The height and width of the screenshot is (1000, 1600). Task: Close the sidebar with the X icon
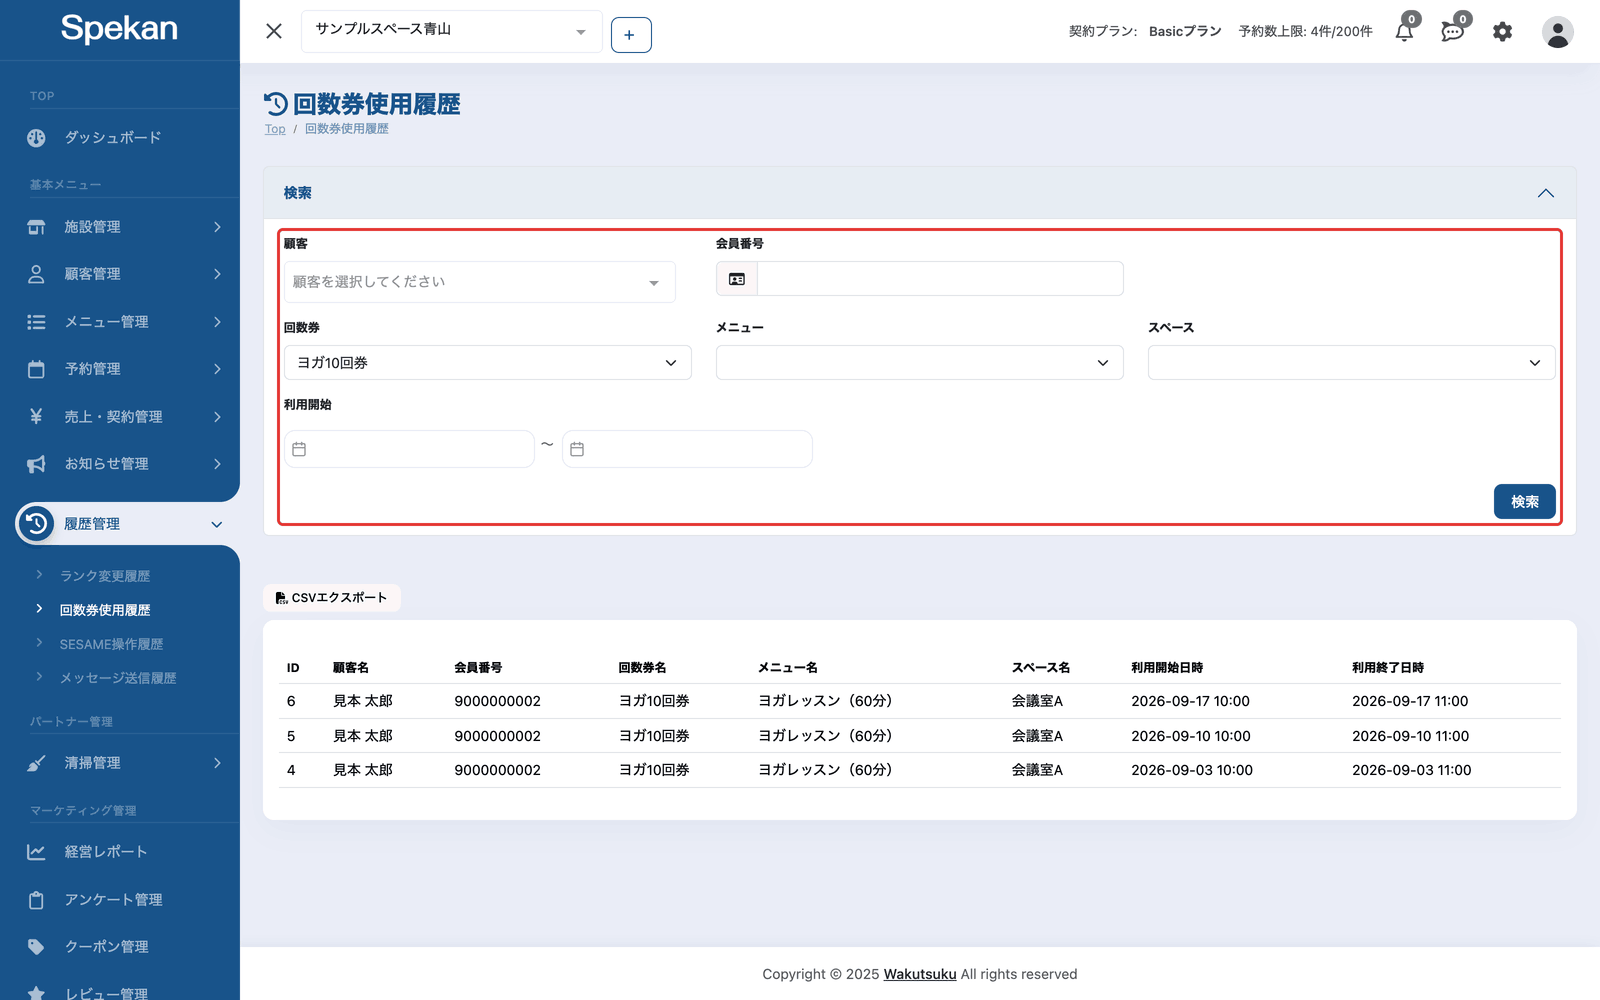click(274, 31)
